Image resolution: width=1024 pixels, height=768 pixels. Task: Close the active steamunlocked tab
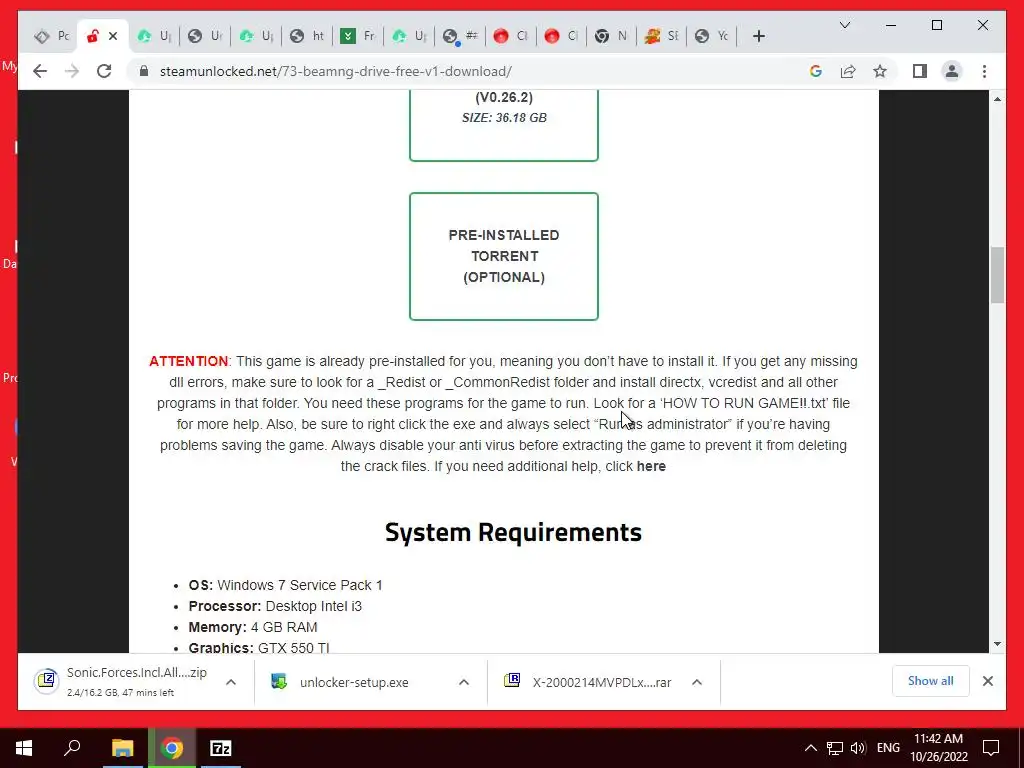pos(113,37)
